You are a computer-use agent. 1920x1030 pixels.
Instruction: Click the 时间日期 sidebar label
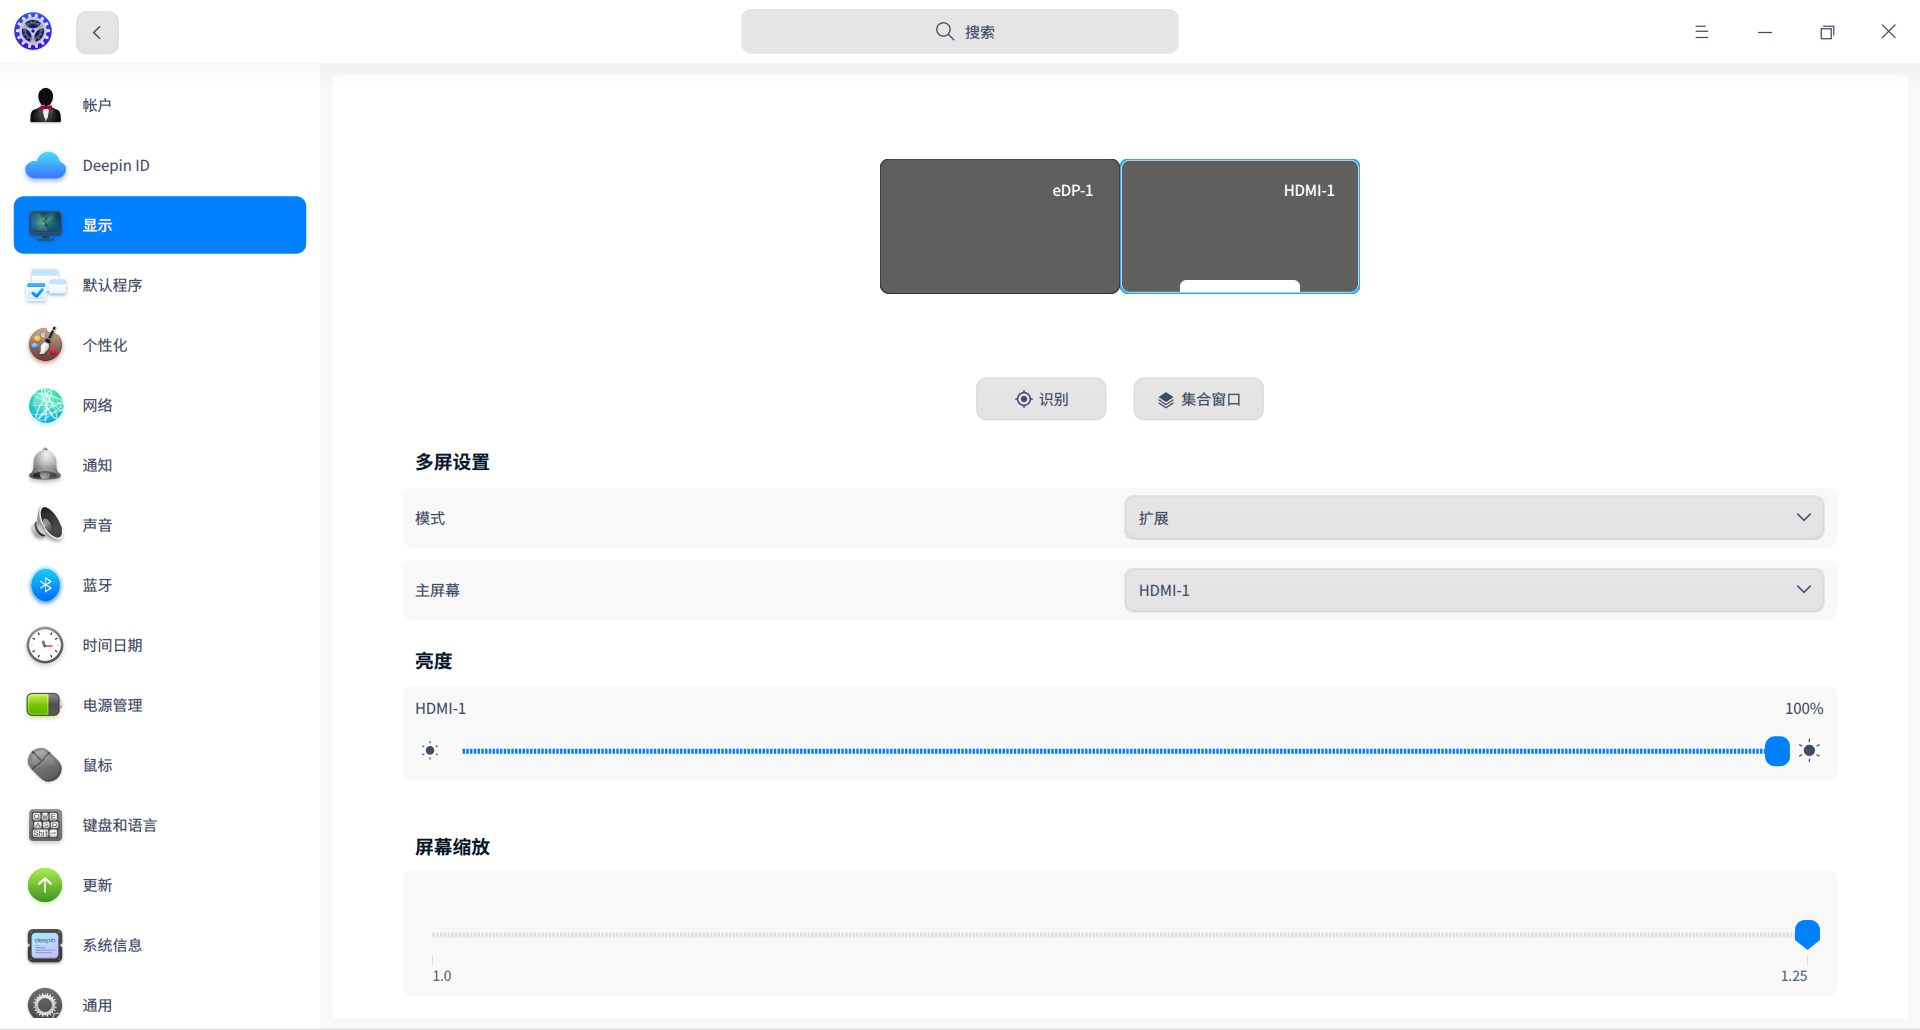tap(112, 645)
